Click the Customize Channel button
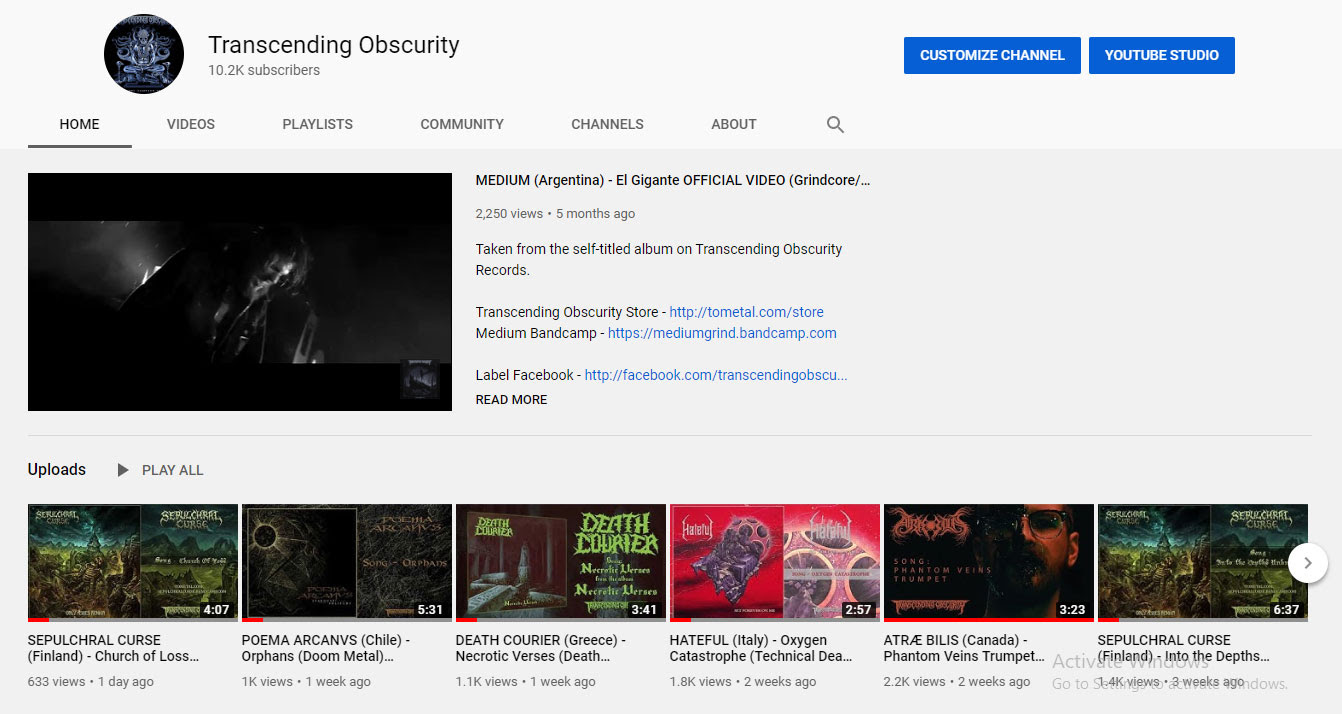Viewport: 1342px width, 714px height. pyautogui.click(x=992, y=55)
